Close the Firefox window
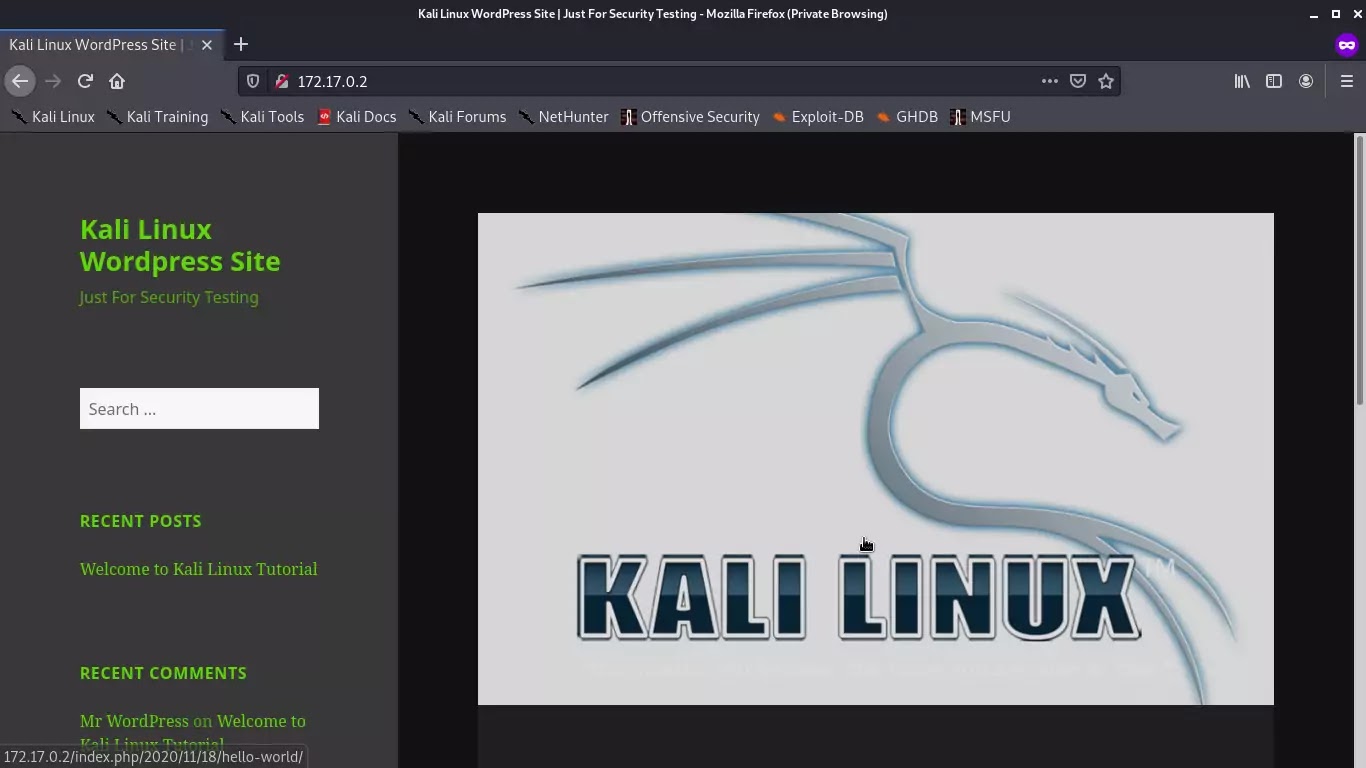 (1355, 14)
